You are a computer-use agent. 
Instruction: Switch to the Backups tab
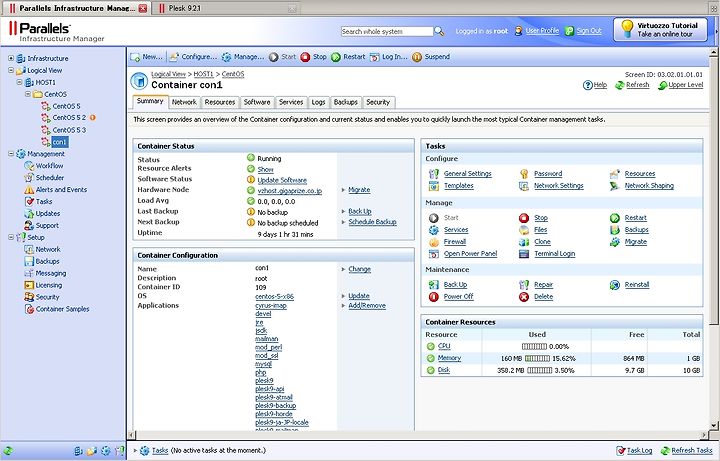(346, 102)
